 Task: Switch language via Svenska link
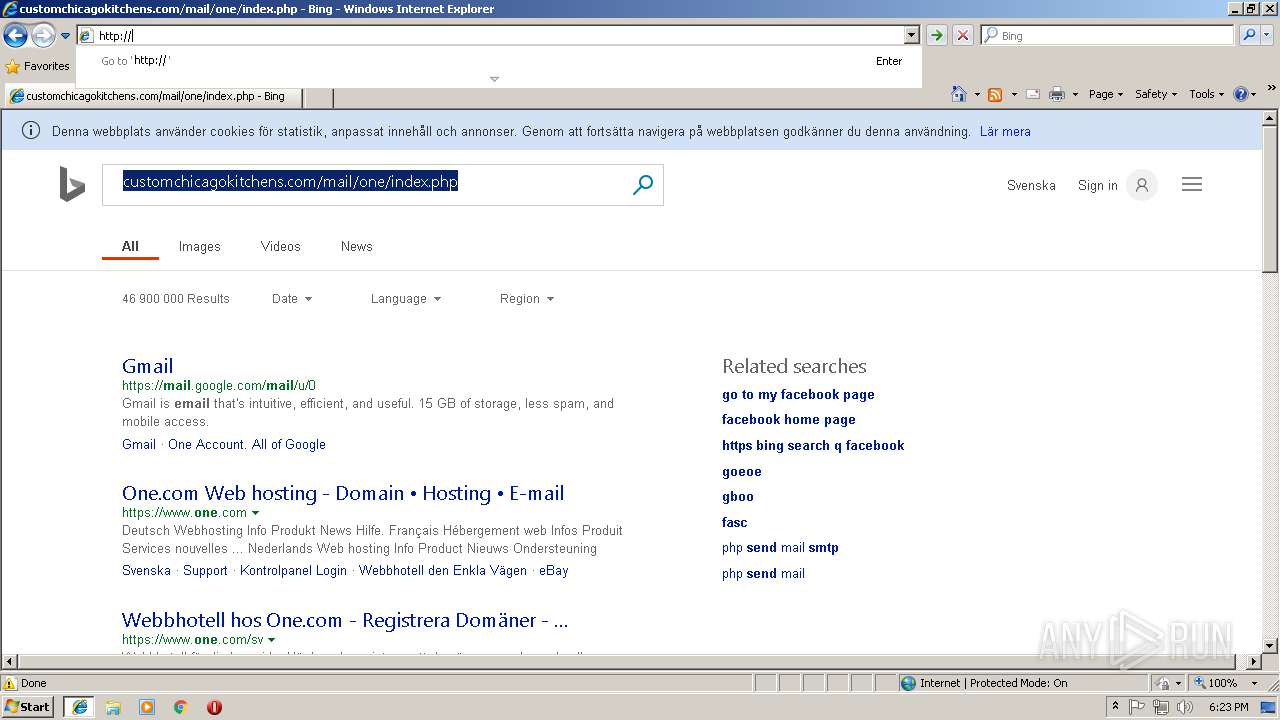1031,185
